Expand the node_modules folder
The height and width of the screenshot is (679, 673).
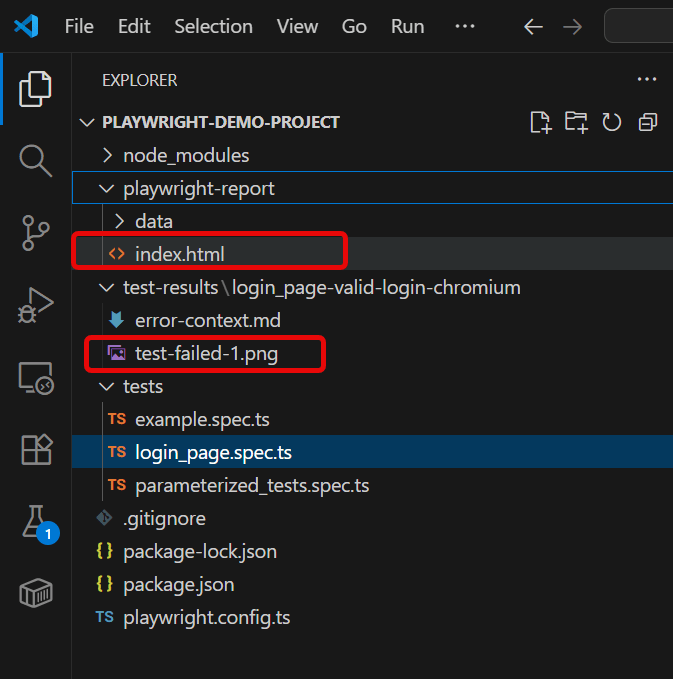[185, 155]
